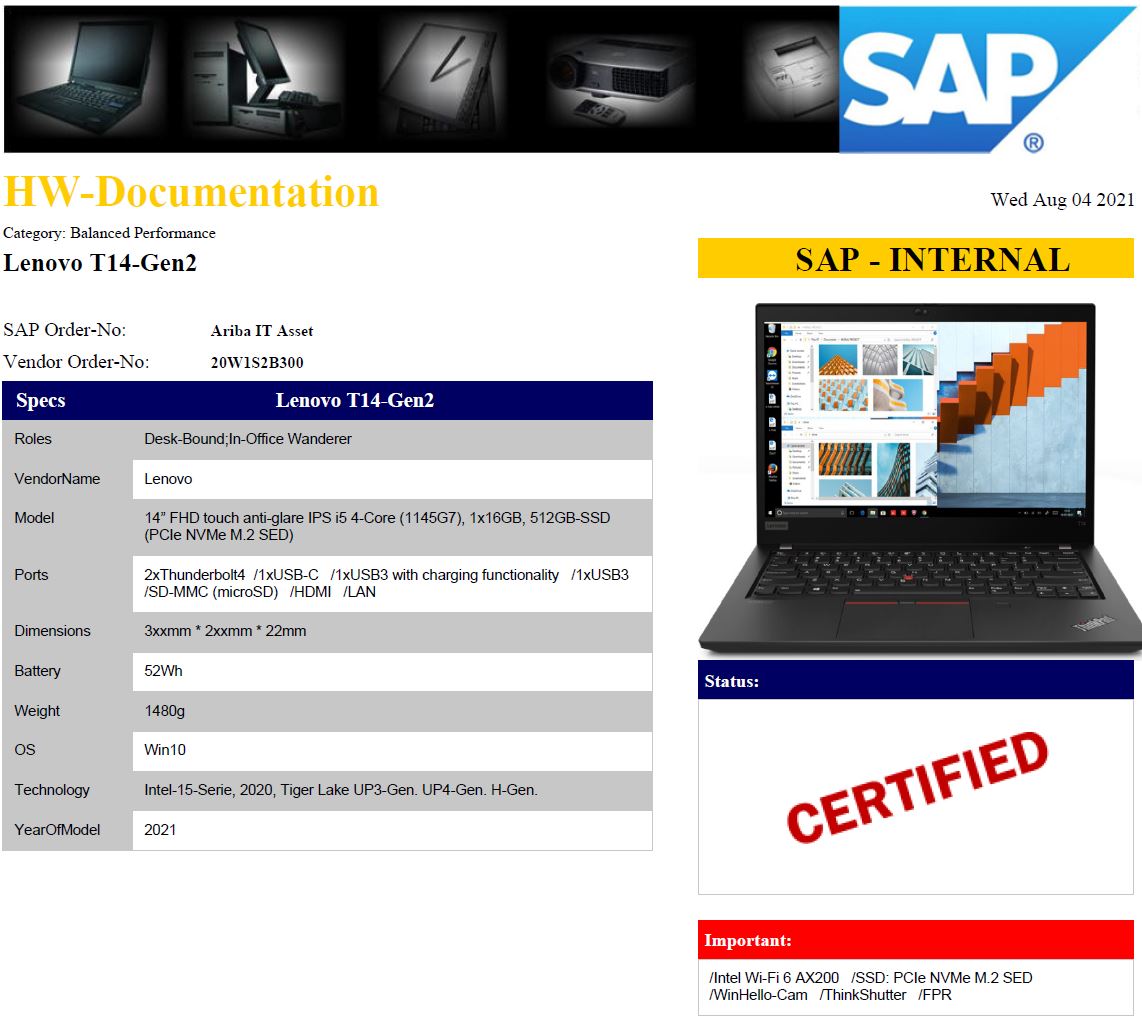1142x1029 pixels.
Task: Select 2021 in the YearOfModel row
Action: [x=160, y=830]
